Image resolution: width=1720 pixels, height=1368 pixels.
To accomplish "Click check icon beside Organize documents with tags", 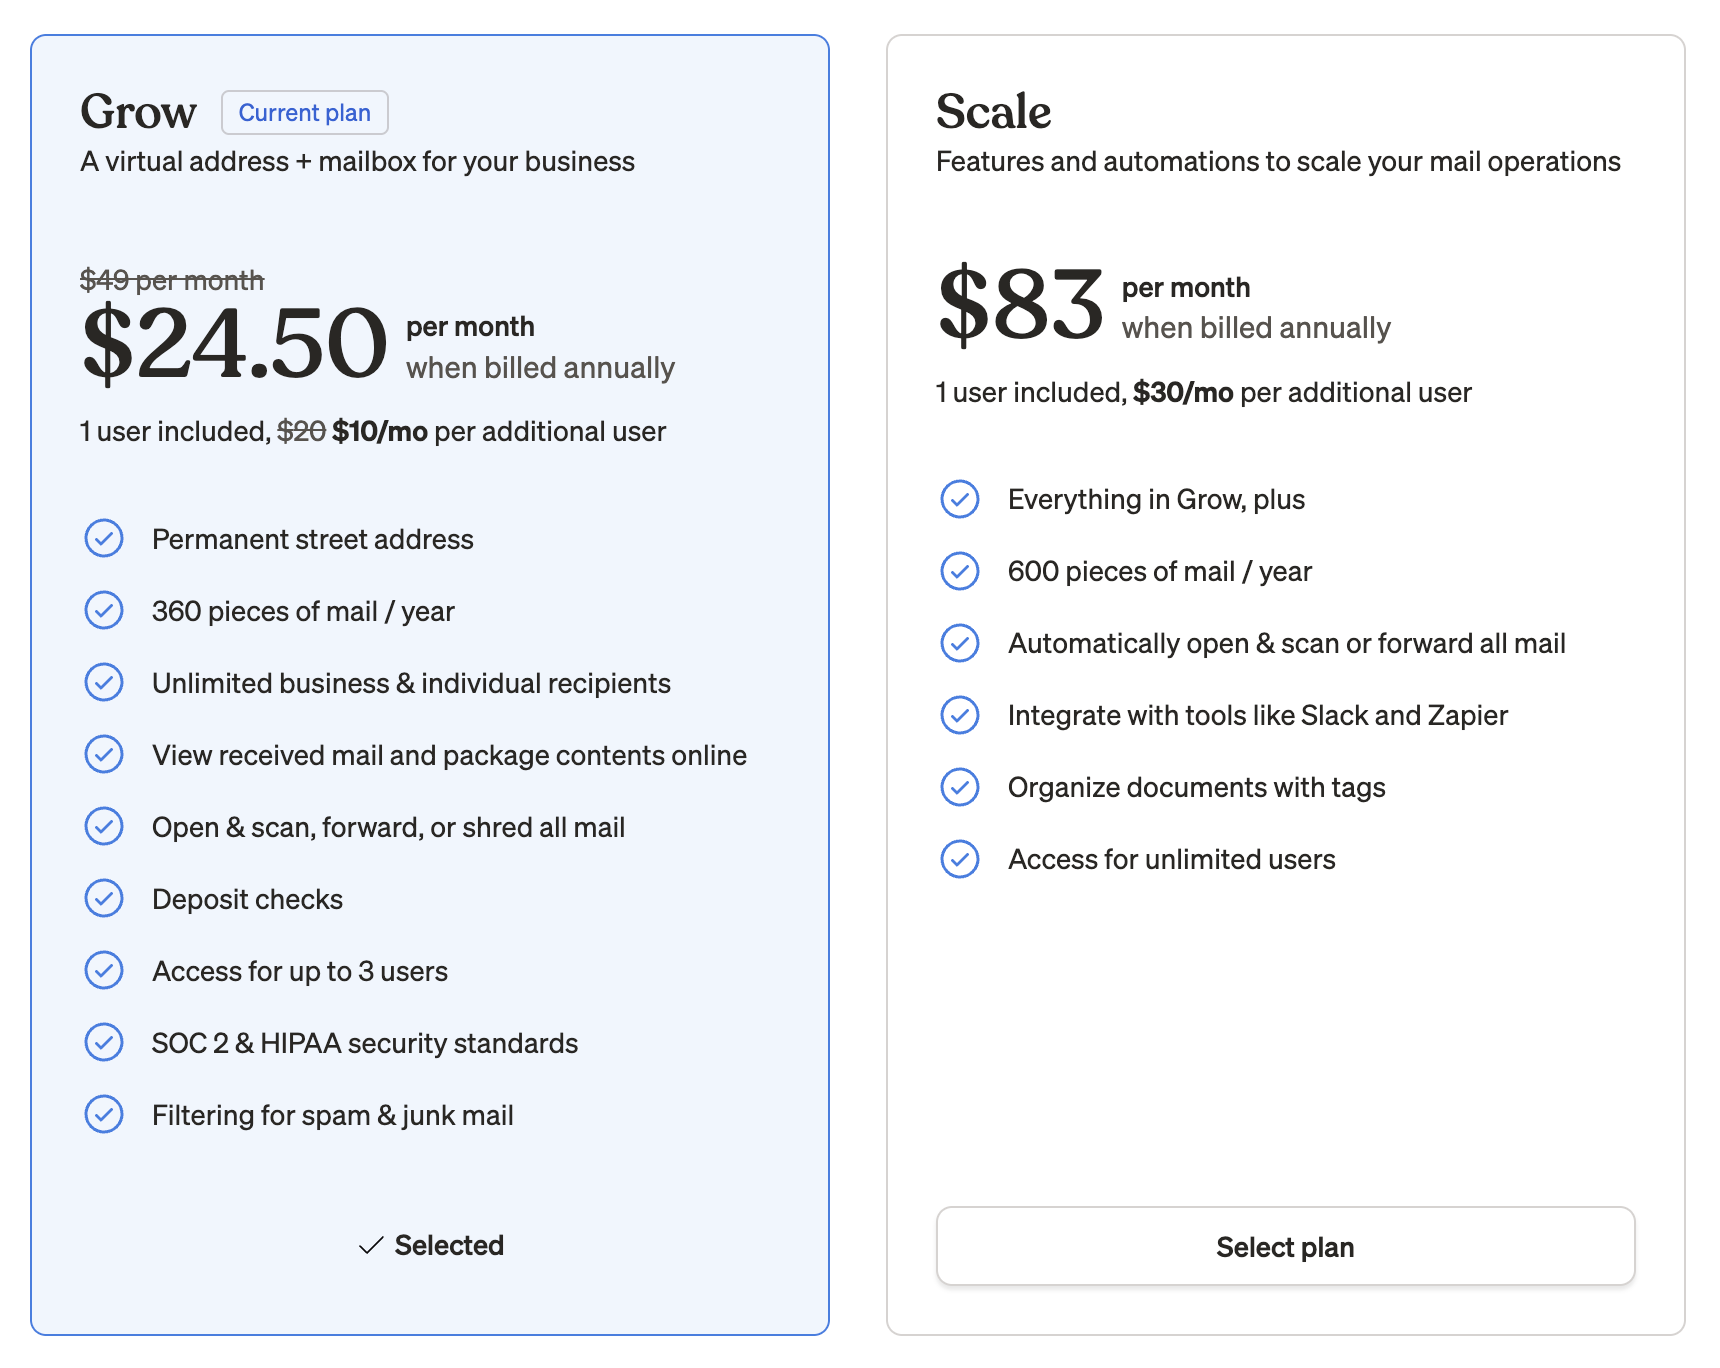I will tap(960, 787).
